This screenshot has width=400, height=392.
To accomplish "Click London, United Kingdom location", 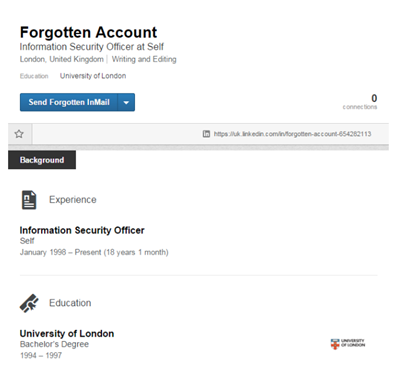I will (x=62, y=59).
